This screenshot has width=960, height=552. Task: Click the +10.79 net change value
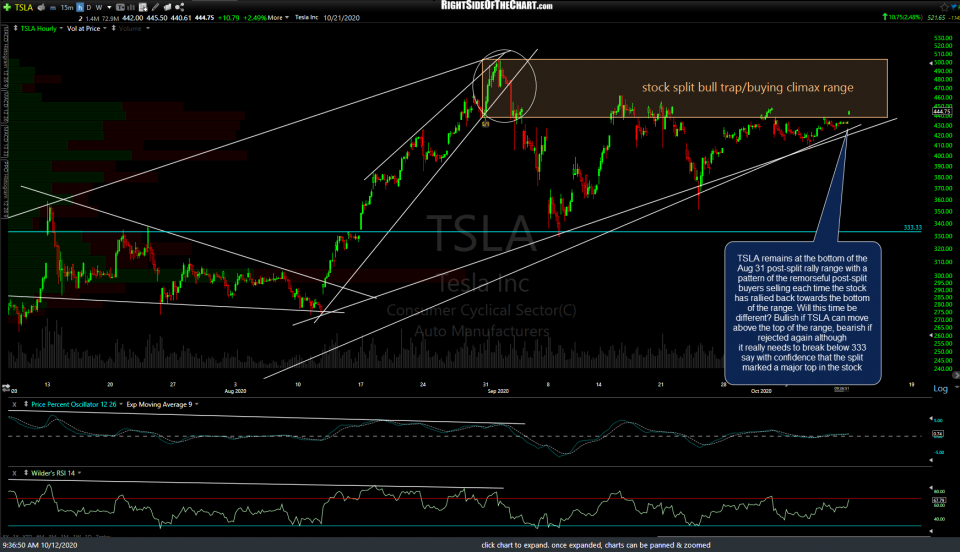pyautogui.click(x=230, y=18)
